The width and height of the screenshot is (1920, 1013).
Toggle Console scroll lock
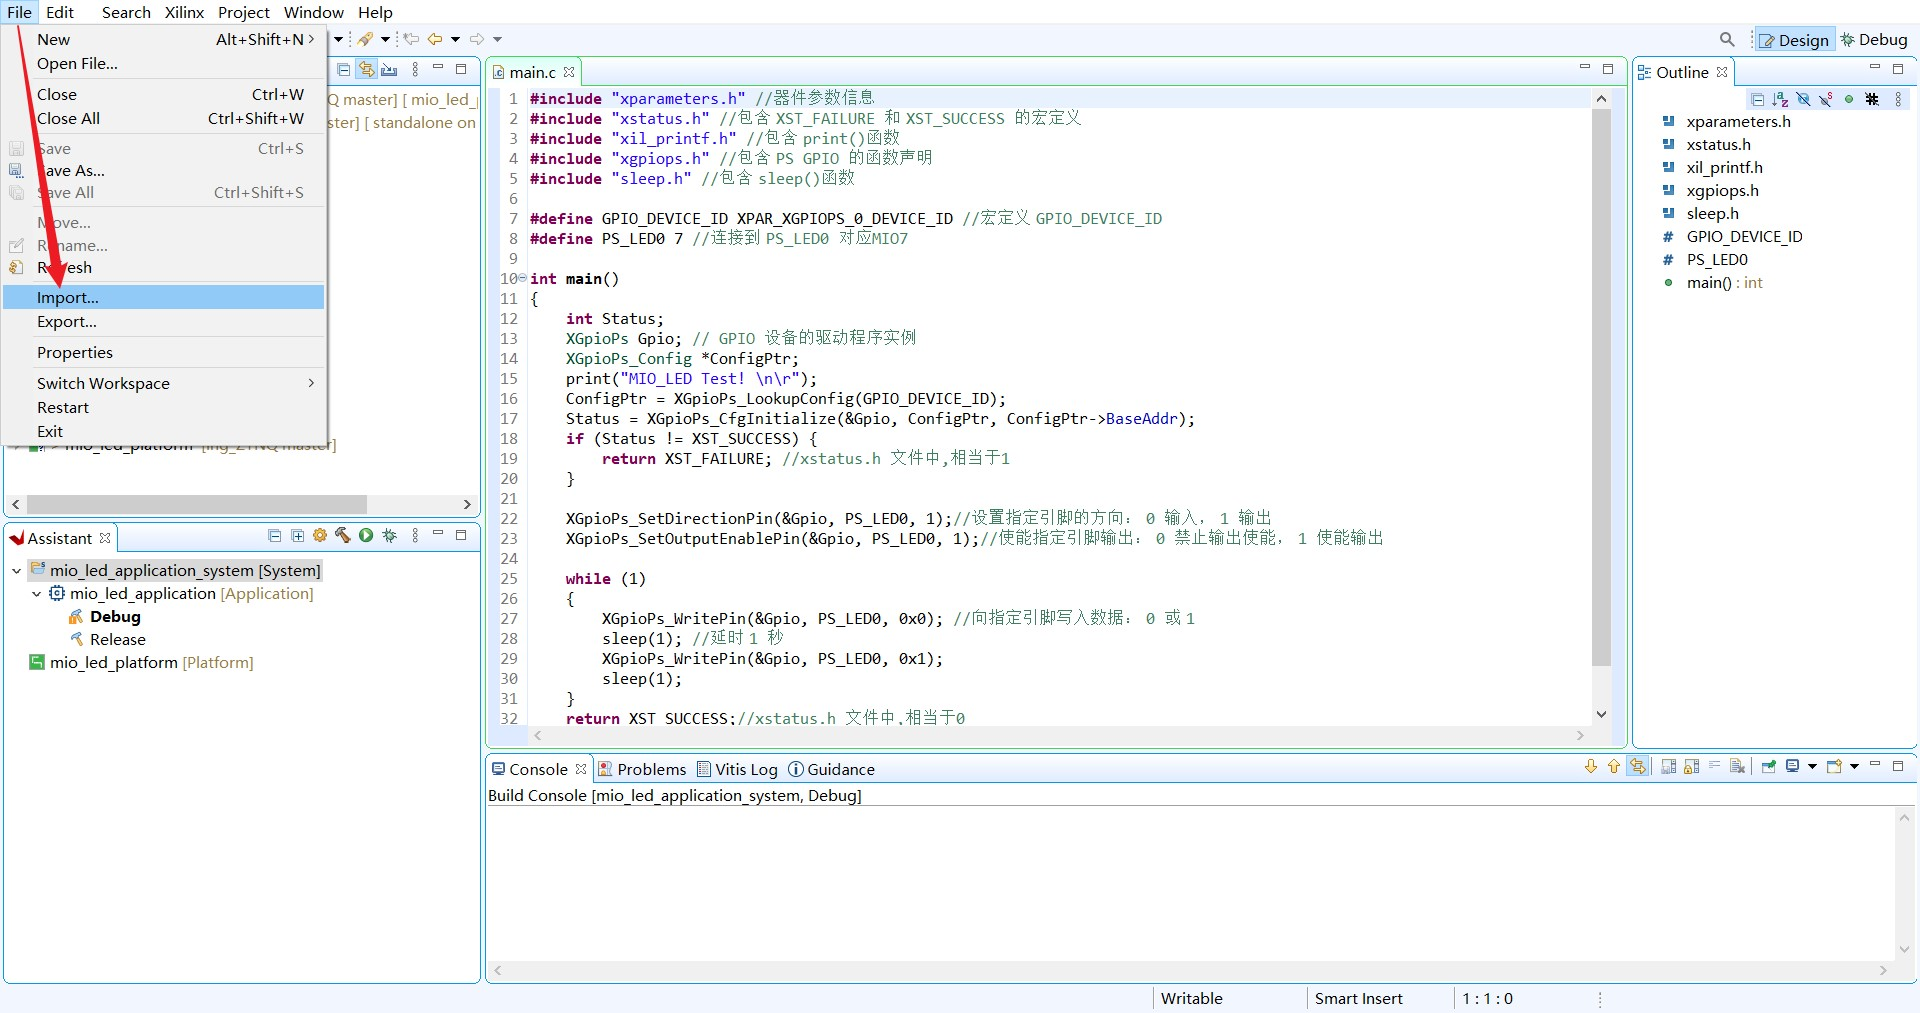point(1691,767)
